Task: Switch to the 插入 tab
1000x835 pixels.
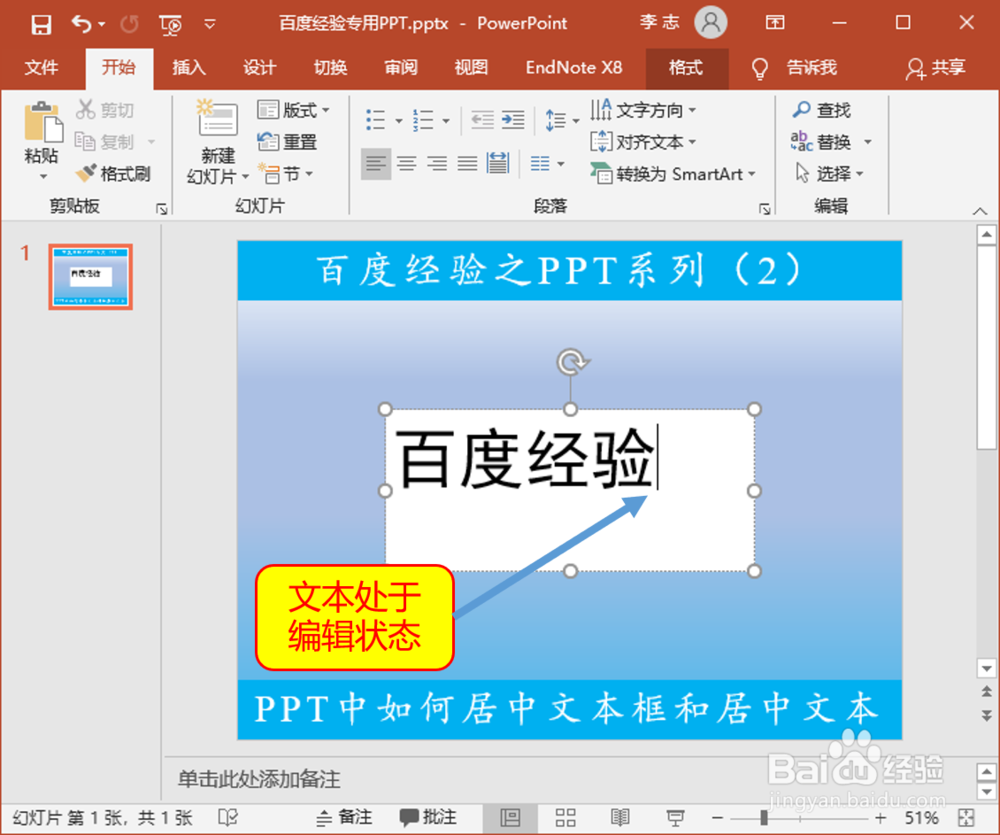Action: pos(189,67)
